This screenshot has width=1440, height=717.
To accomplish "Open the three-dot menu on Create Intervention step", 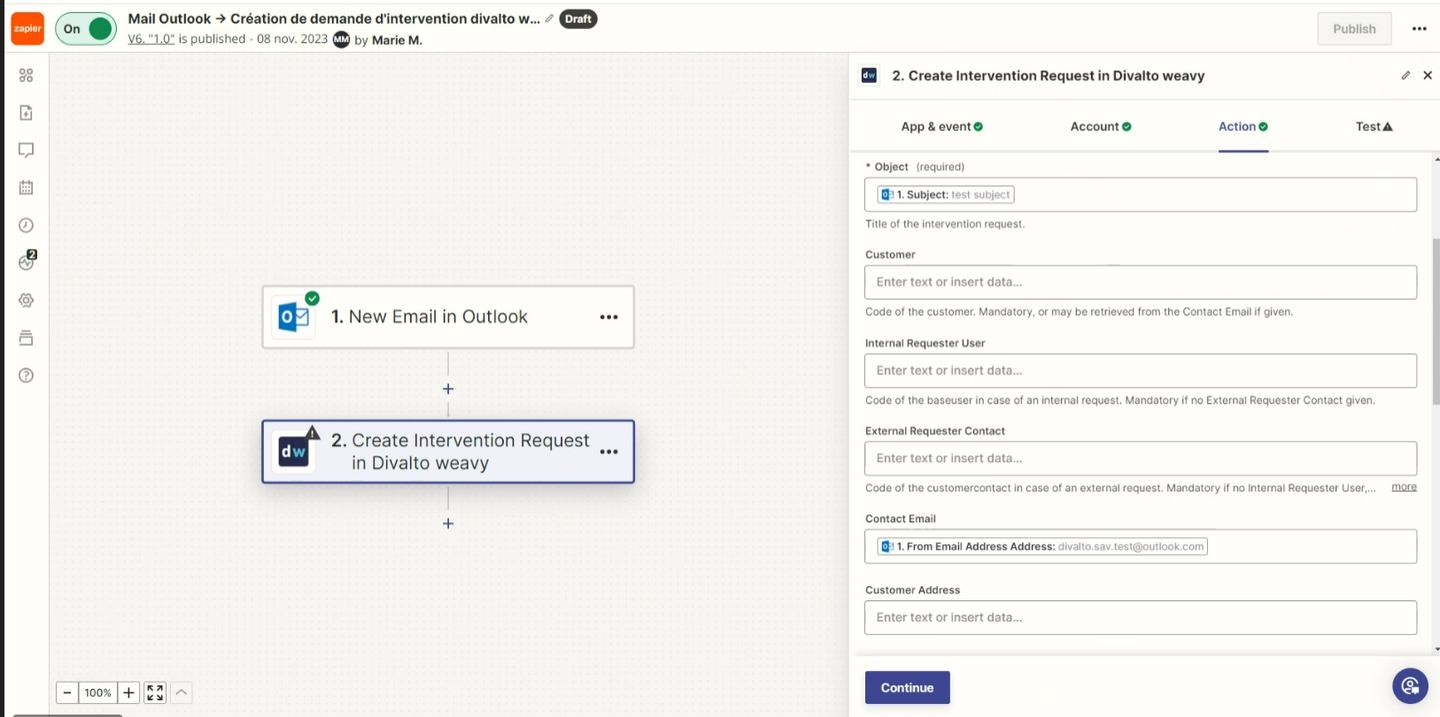I will (x=609, y=452).
